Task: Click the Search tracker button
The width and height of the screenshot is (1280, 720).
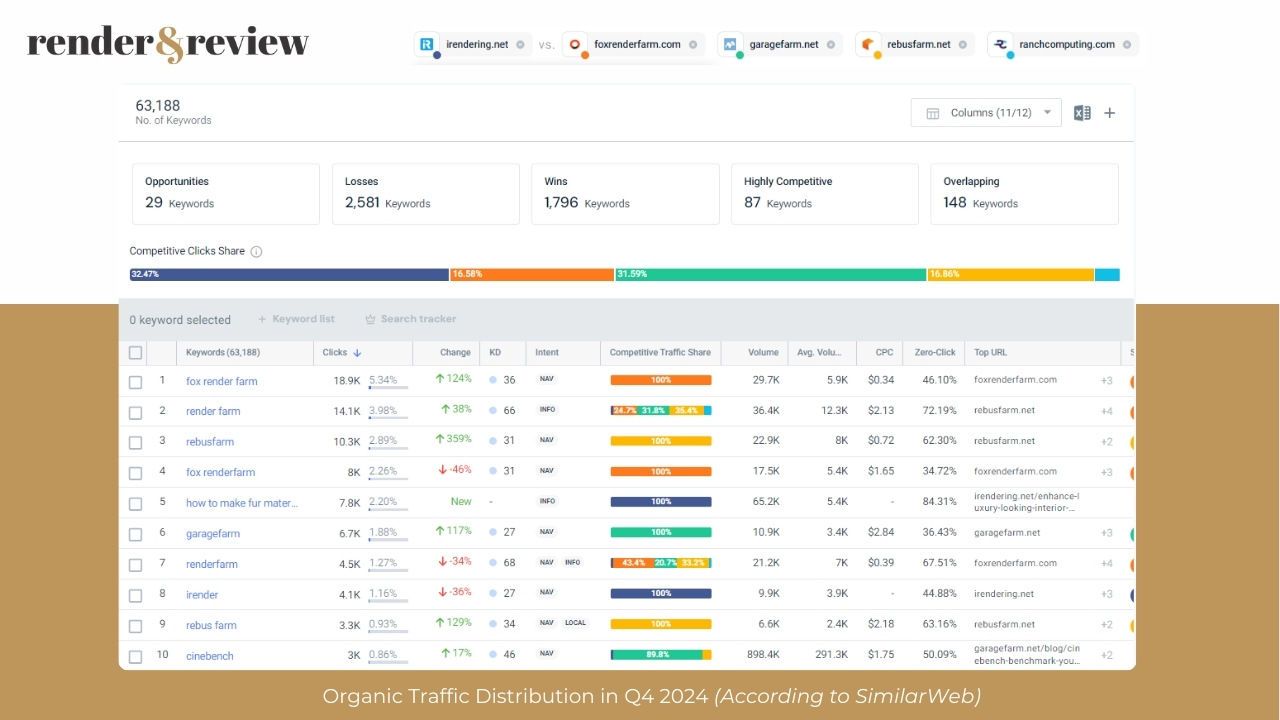Action: [411, 319]
